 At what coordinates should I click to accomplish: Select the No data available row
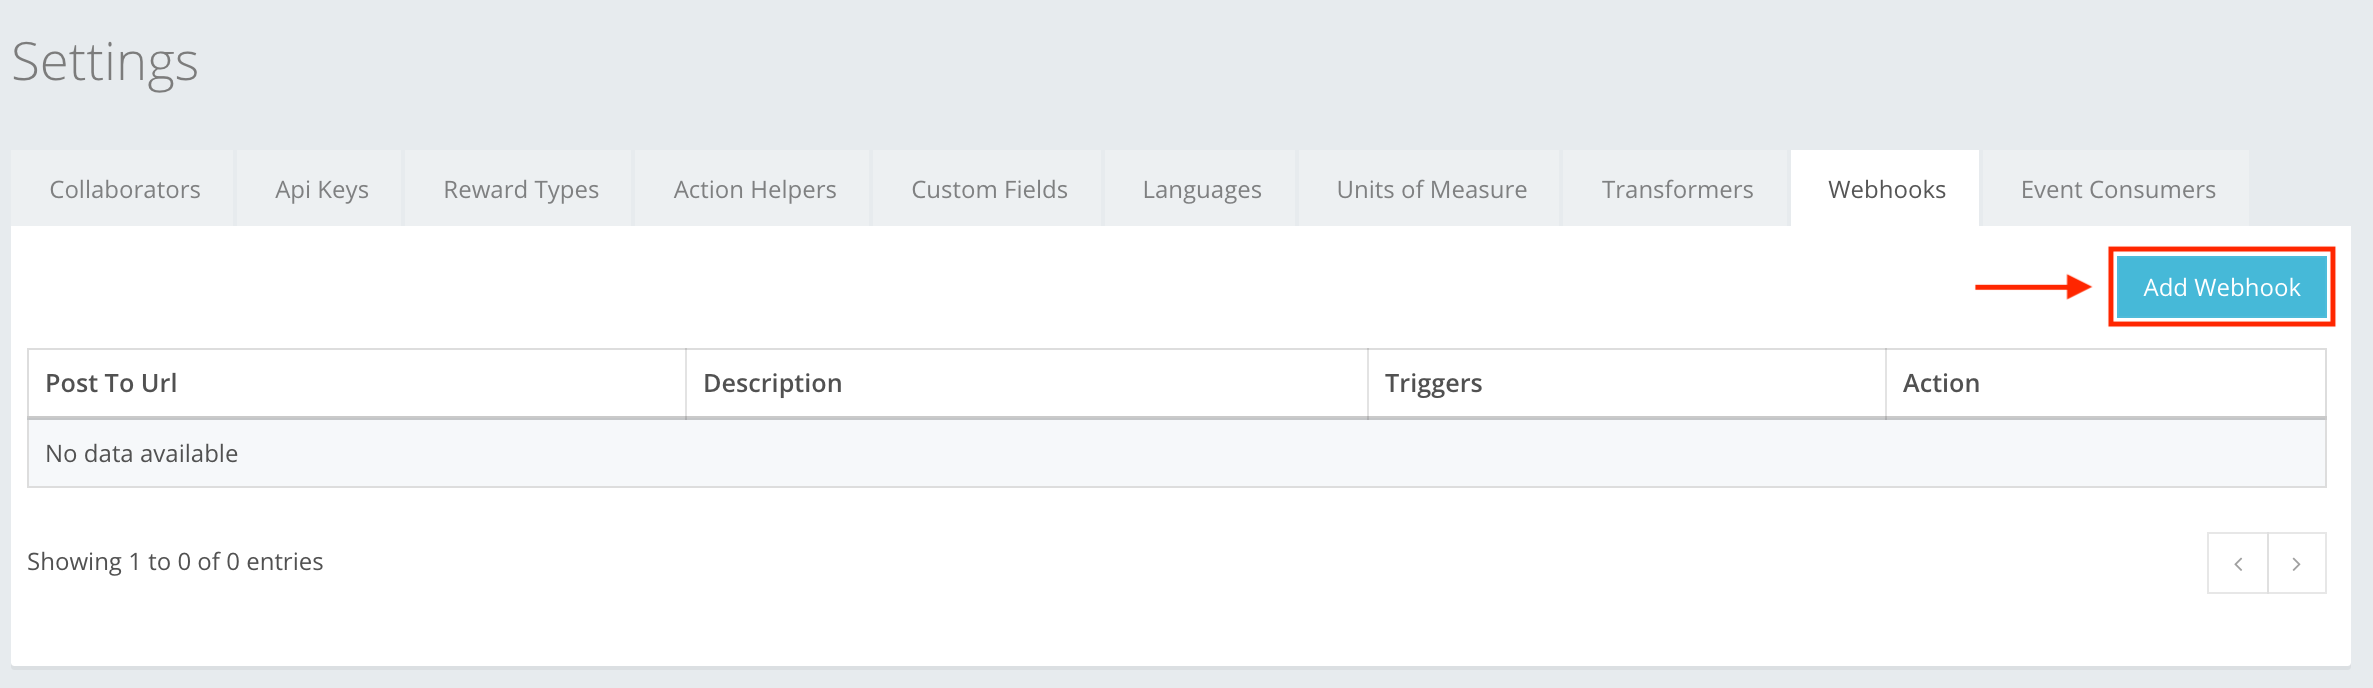(141, 453)
